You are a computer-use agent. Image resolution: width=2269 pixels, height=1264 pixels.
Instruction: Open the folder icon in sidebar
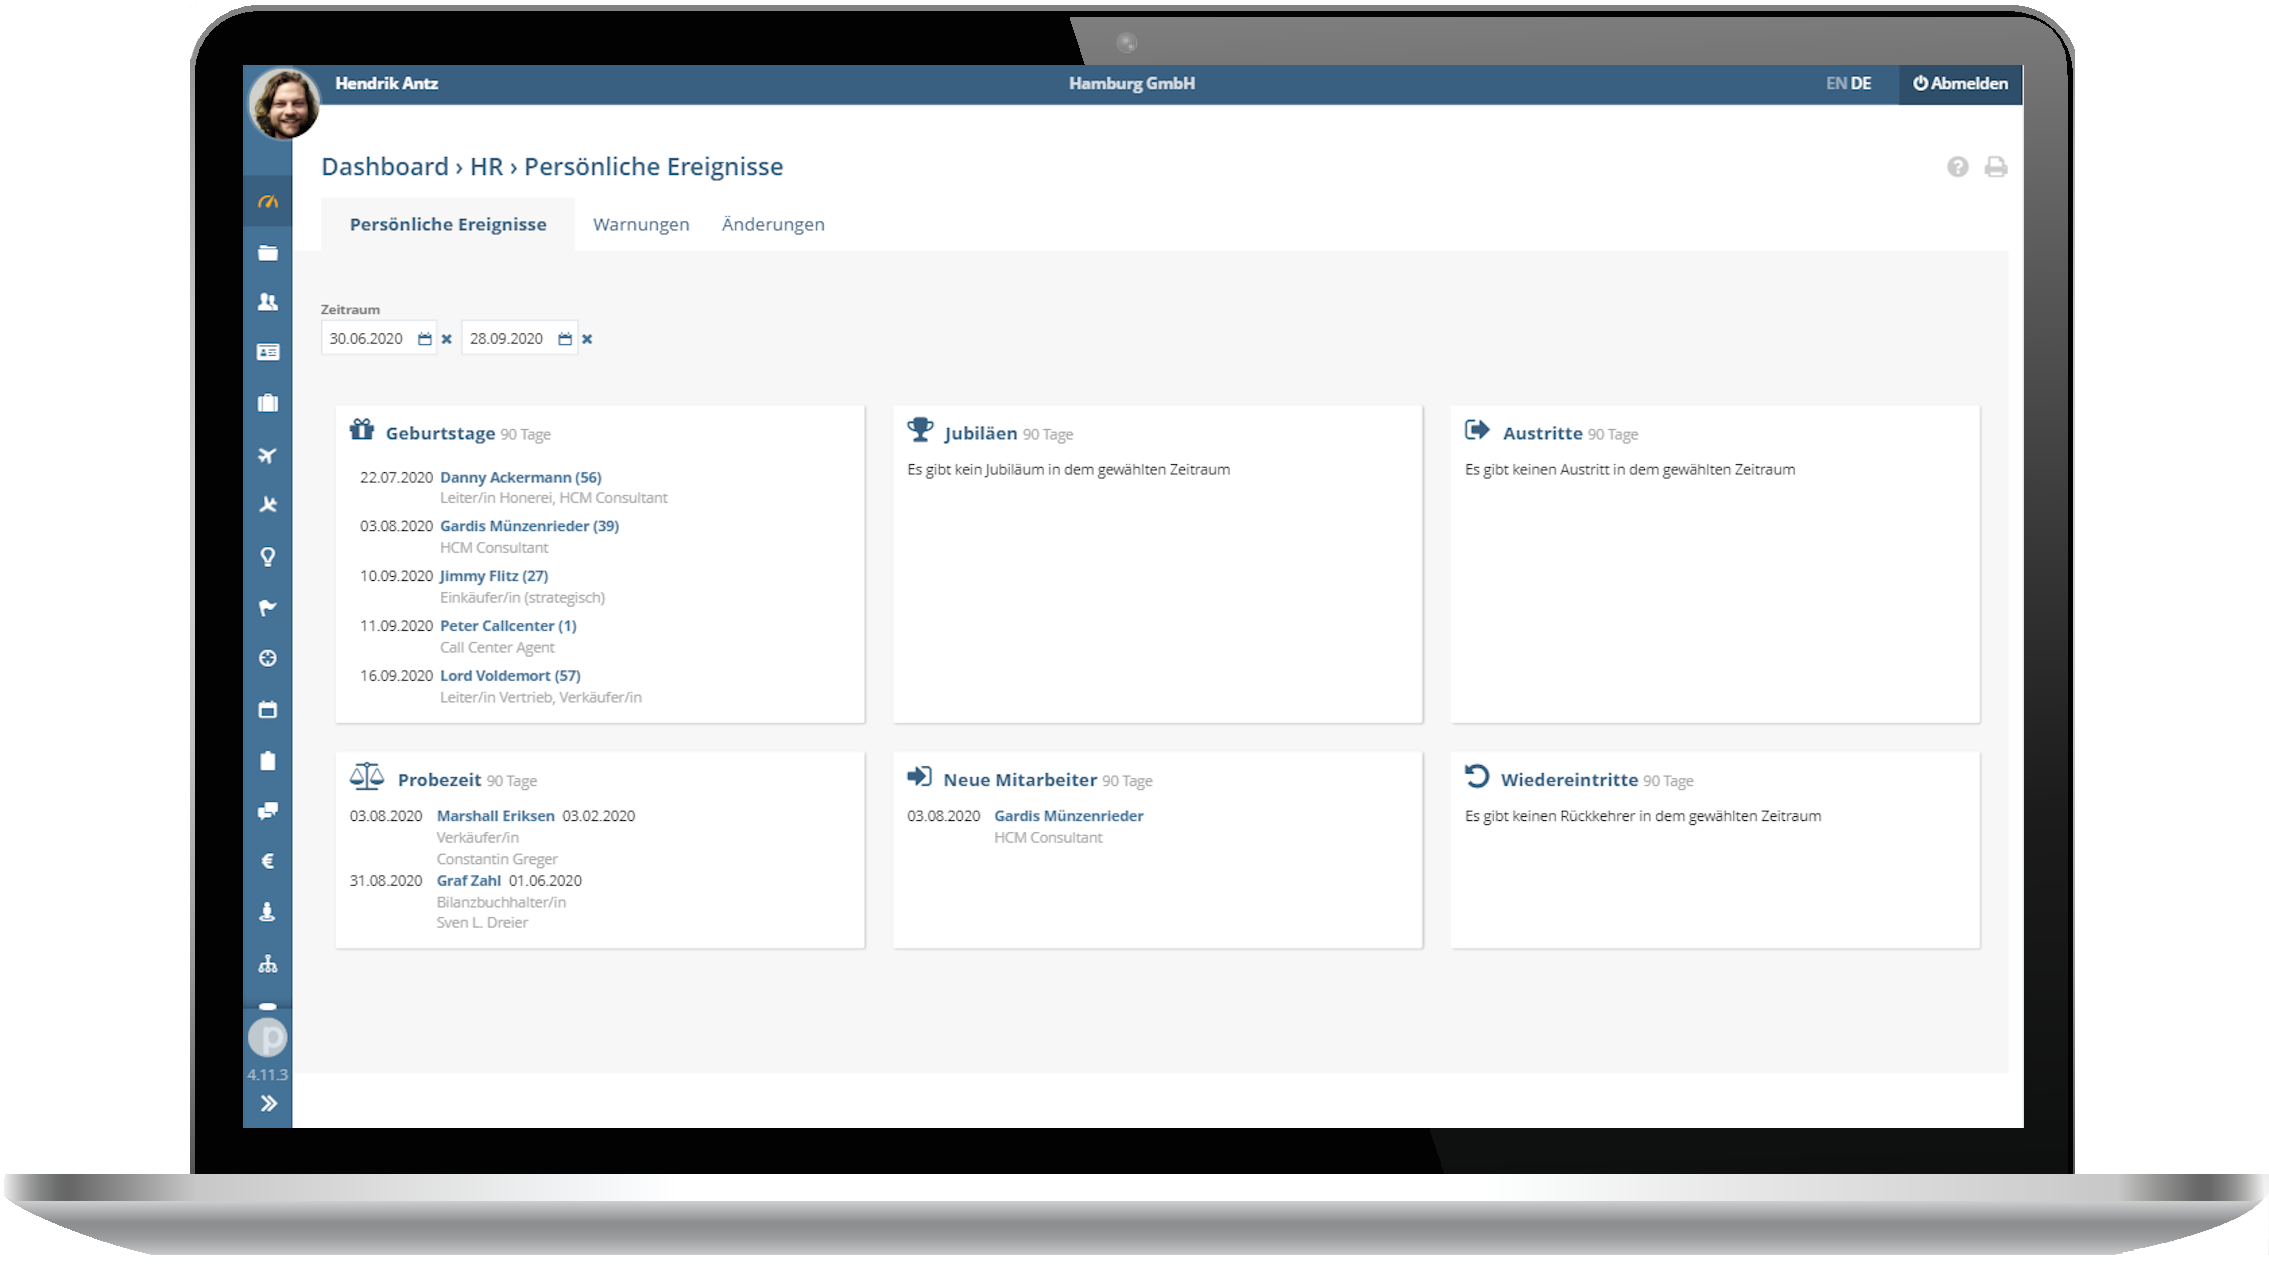pyautogui.click(x=267, y=253)
